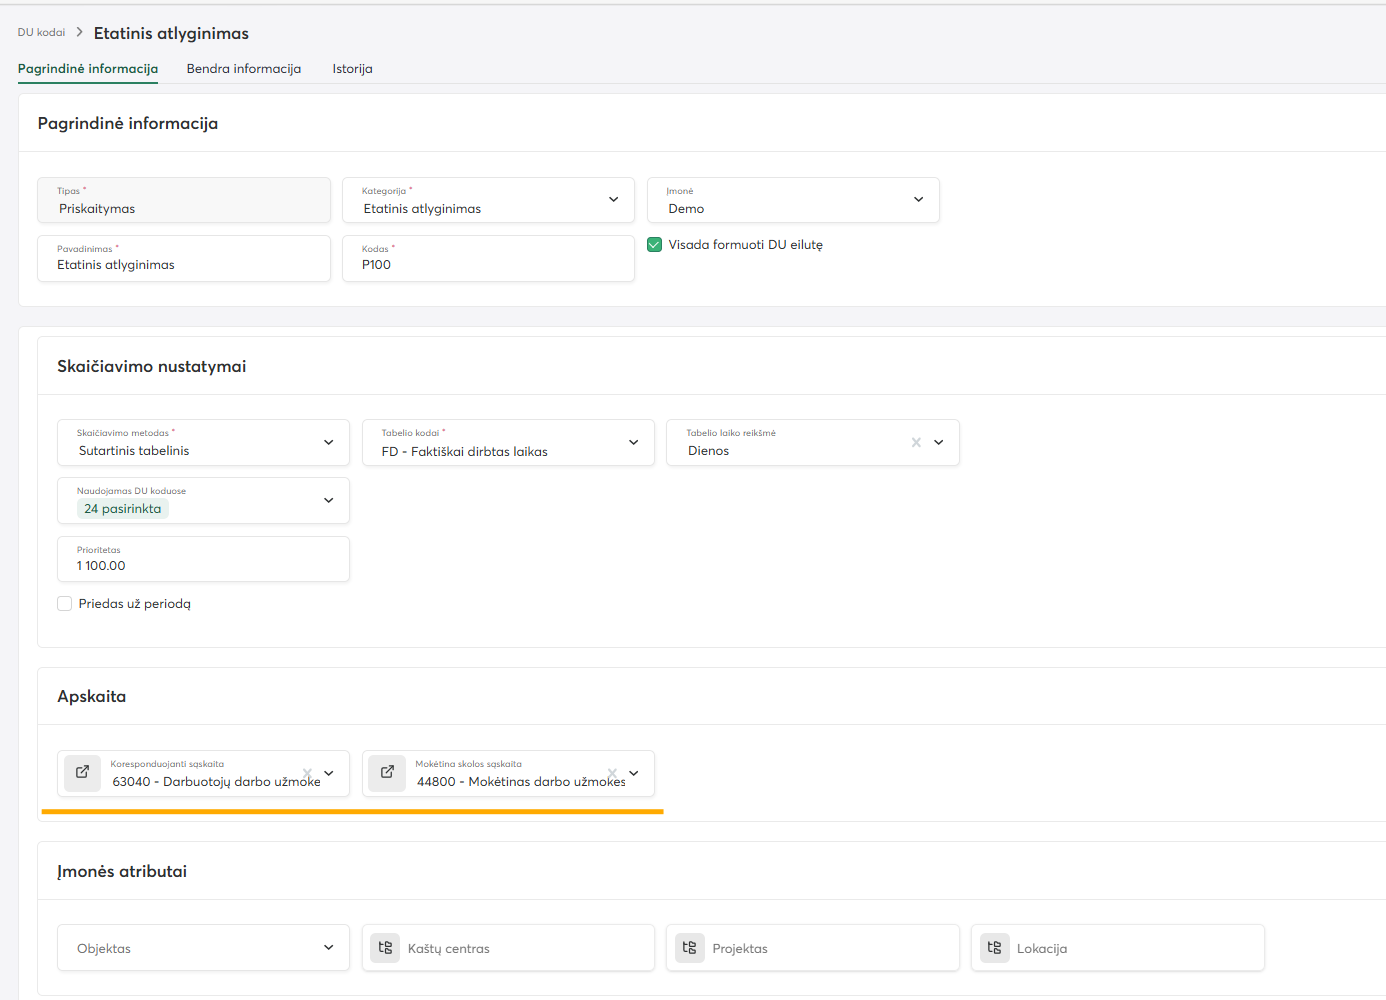
Task: Click the Lokacija tree icon
Action: 994,948
